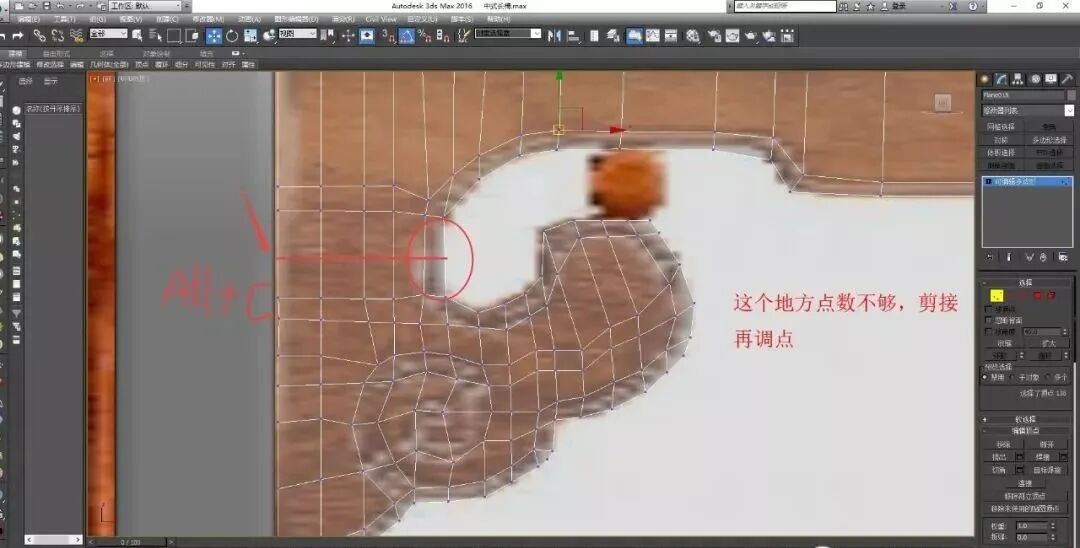This screenshot has width=1080, height=548.
Task: Open the Help menu
Action: (x=498, y=19)
